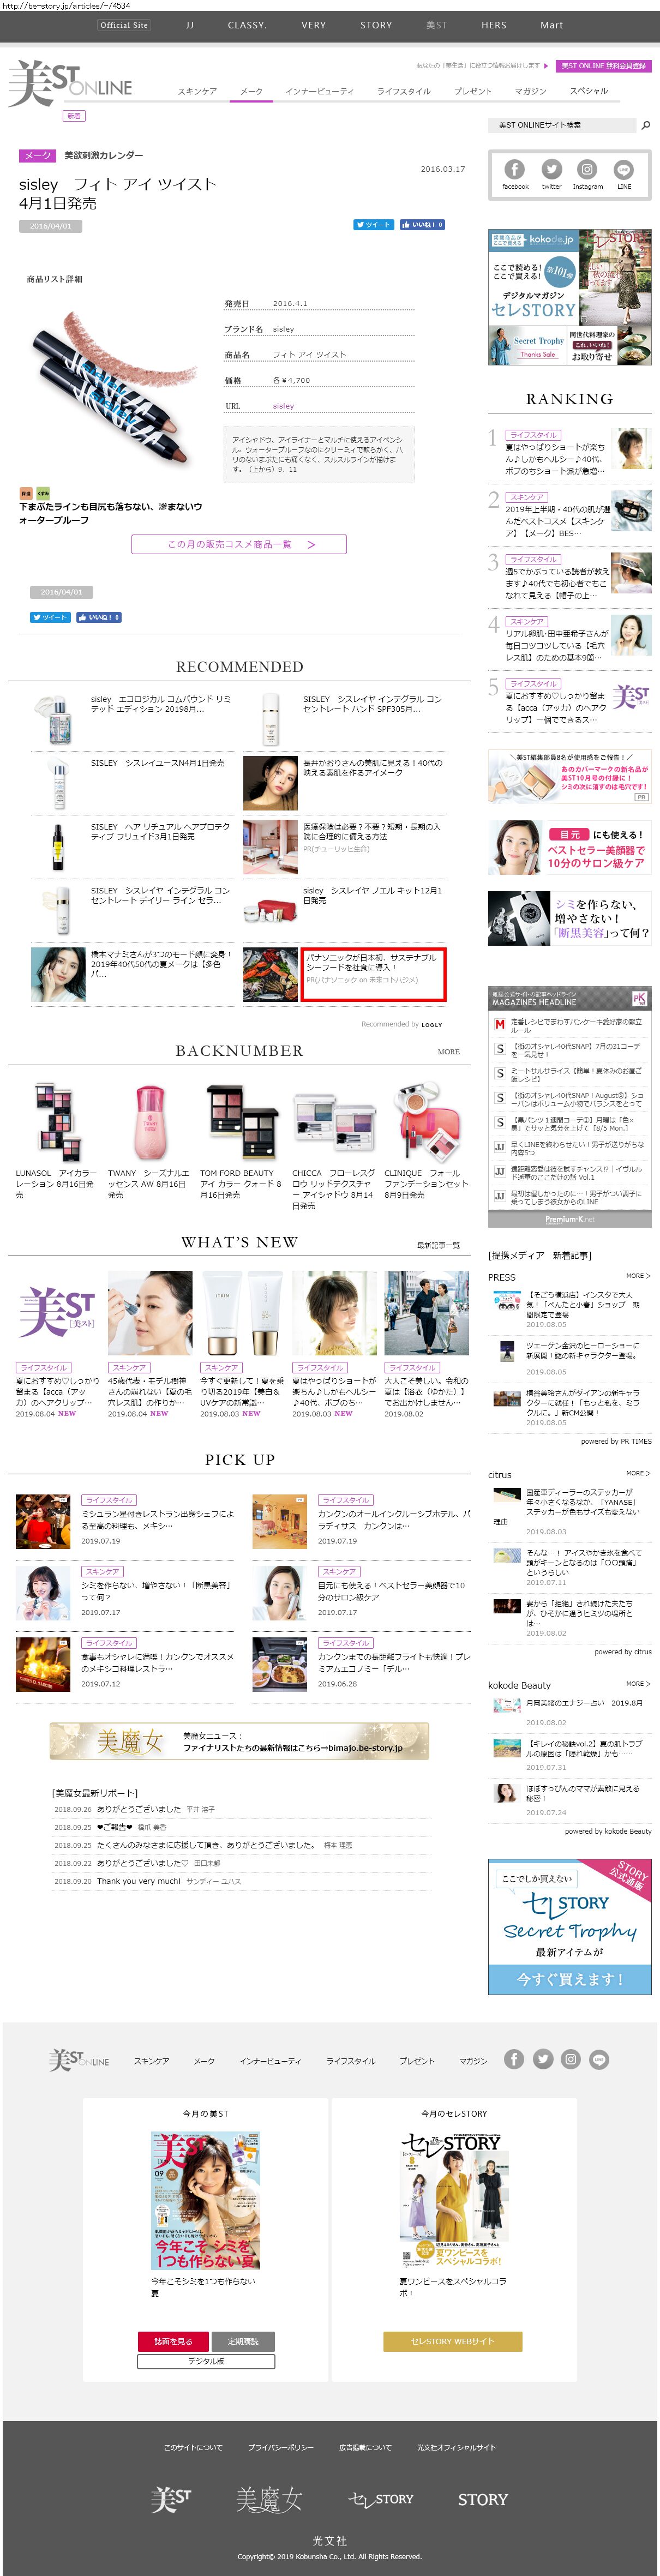Viewport: 660px width, 2576px height.
Task: Click the 美ST ONLINE header logo
Action: tap(70, 83)
